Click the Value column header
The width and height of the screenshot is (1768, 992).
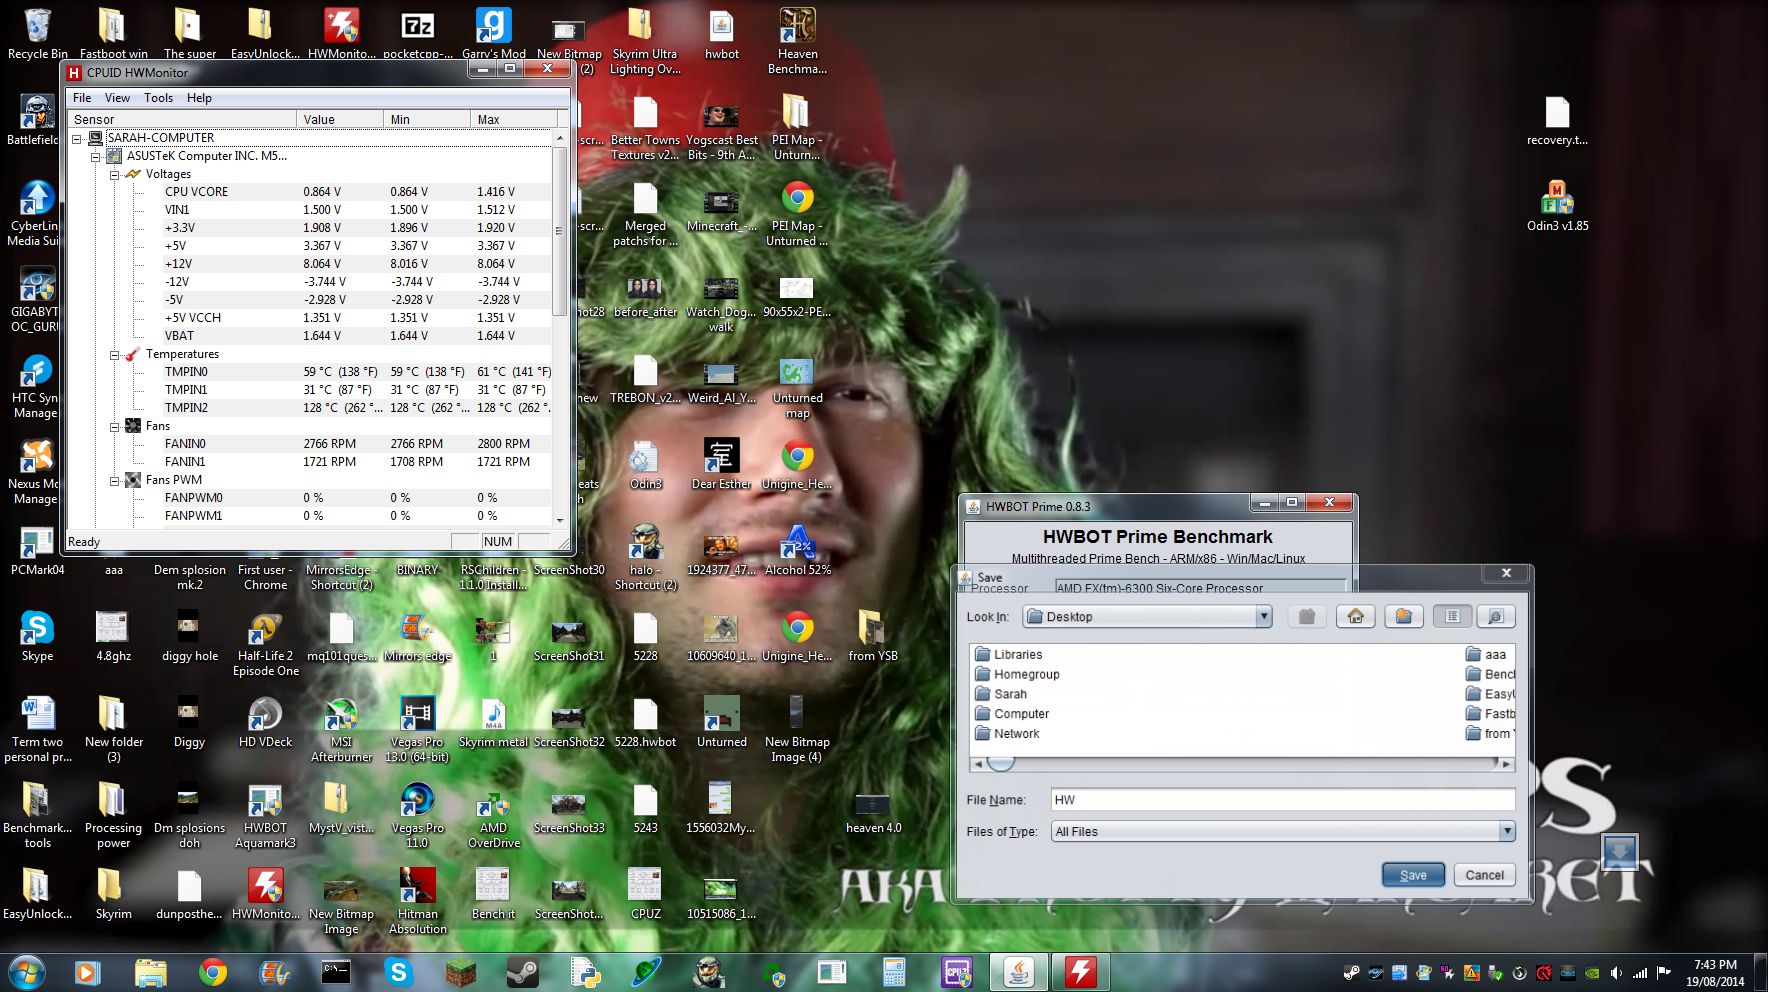click(x=340, y=119)
